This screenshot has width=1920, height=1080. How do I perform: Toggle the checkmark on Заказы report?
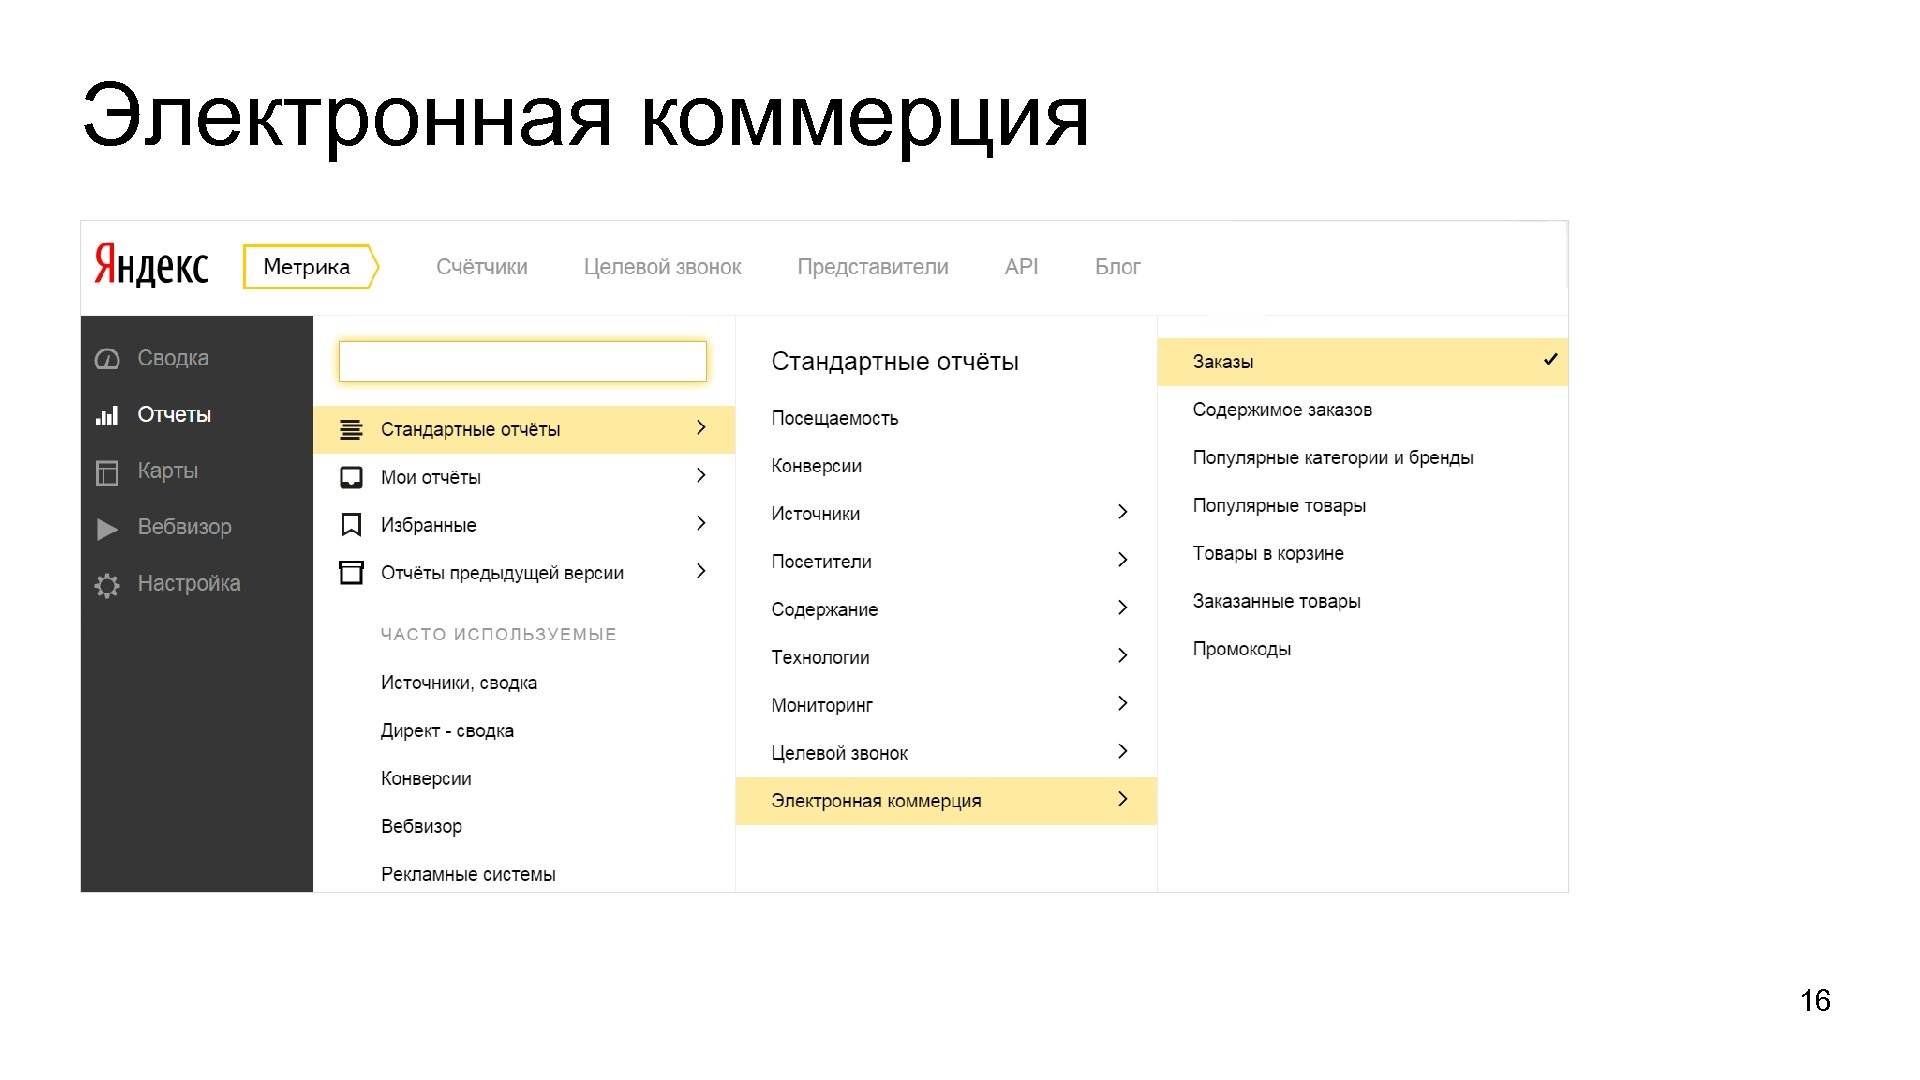point(1550,360)
